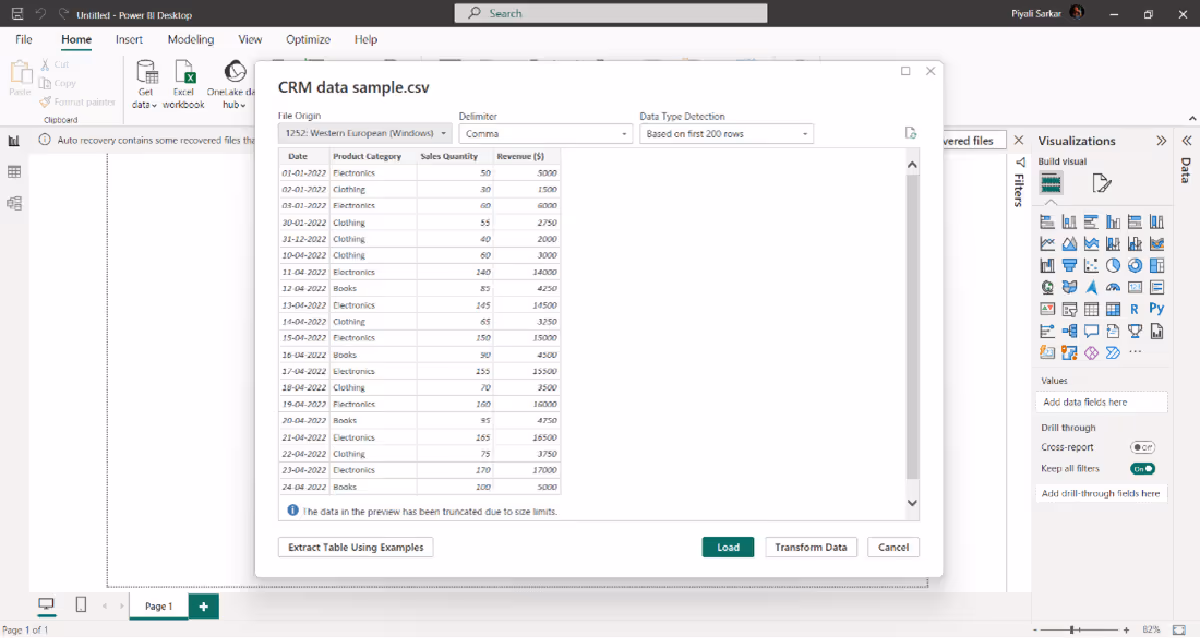Get more visuals via ellipsis

pos(1135,352)
